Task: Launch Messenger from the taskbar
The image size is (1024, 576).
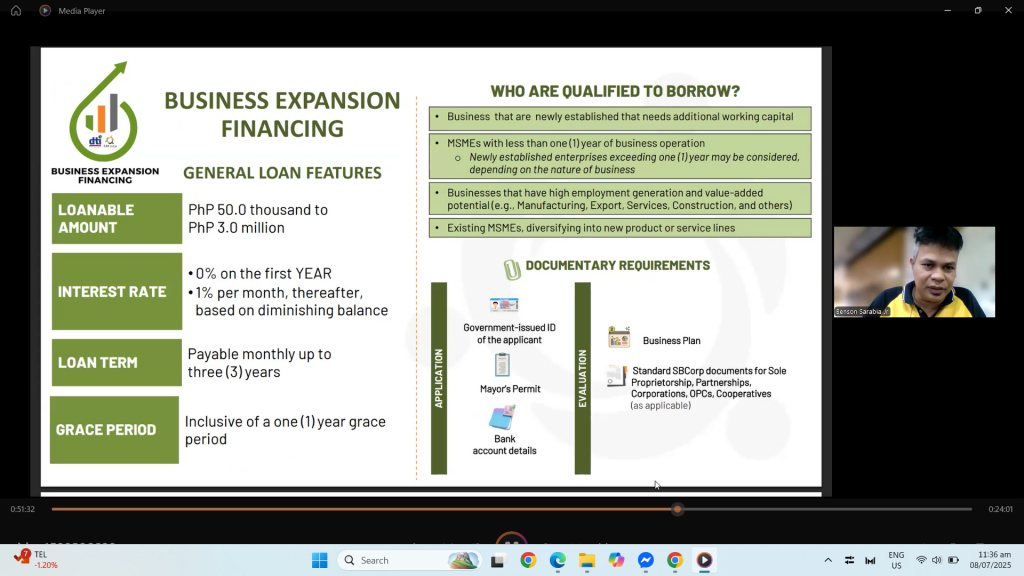Action: (648, 560)
